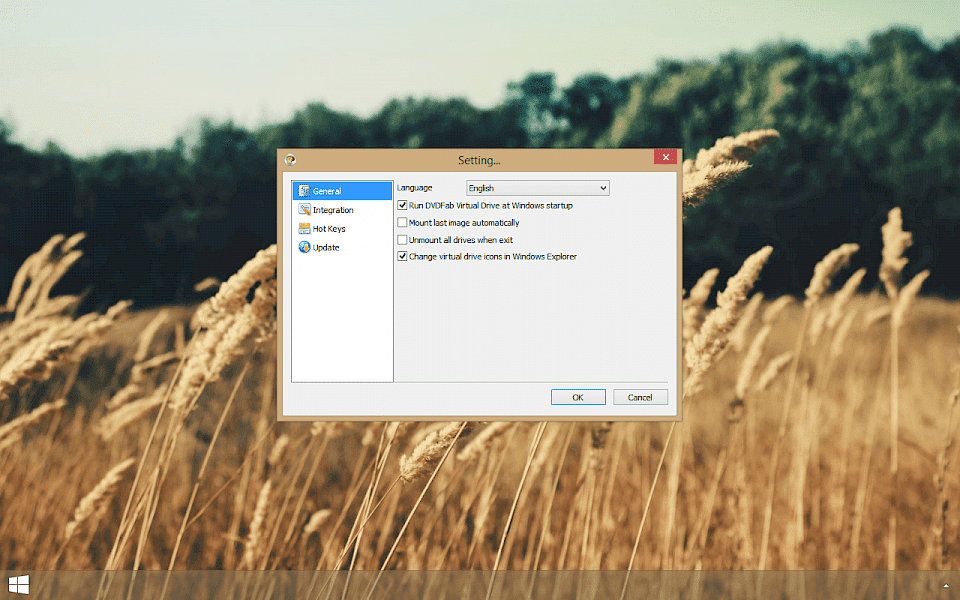Screen dimensions: 960x600
Task: Open the Update settings page
Action: pyautogui.click(x=342, y=247)
